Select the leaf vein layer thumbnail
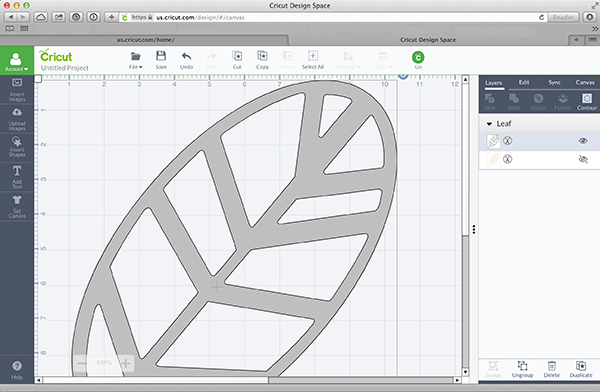Image resolution: width=600 pixels, height=392 pixels. 493,141
